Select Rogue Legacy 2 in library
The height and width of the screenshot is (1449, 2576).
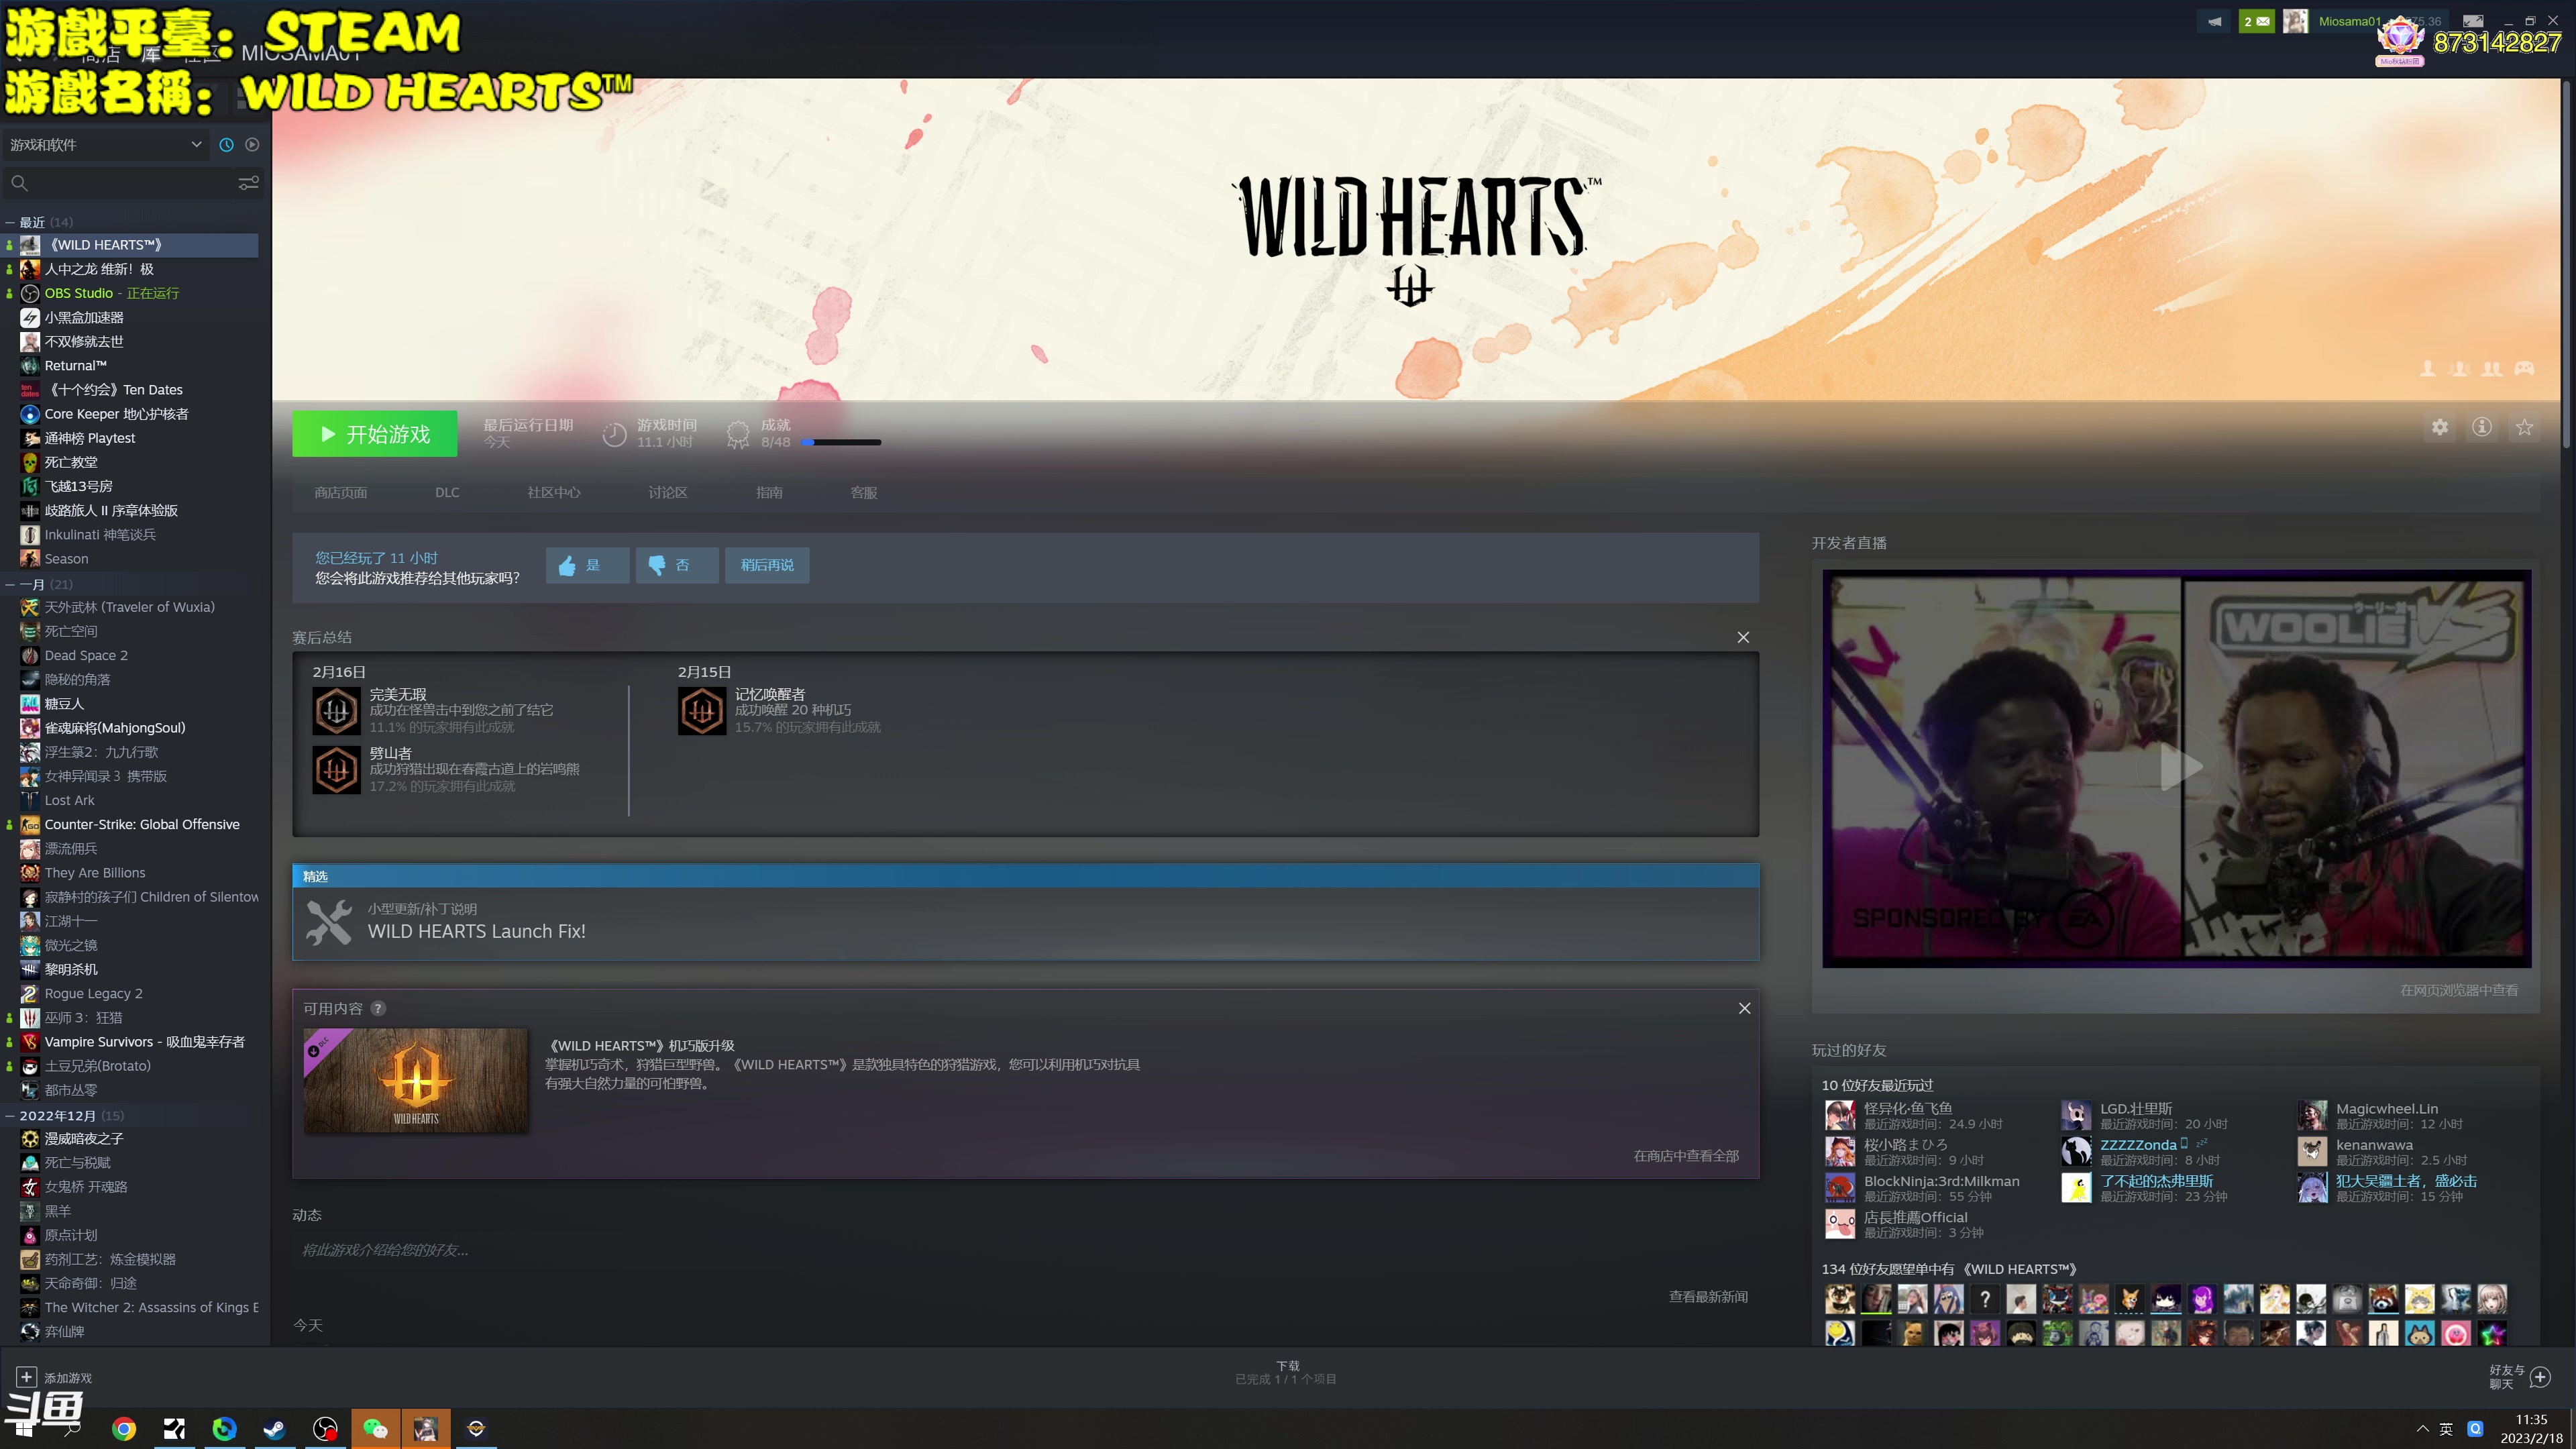point(130,993)
